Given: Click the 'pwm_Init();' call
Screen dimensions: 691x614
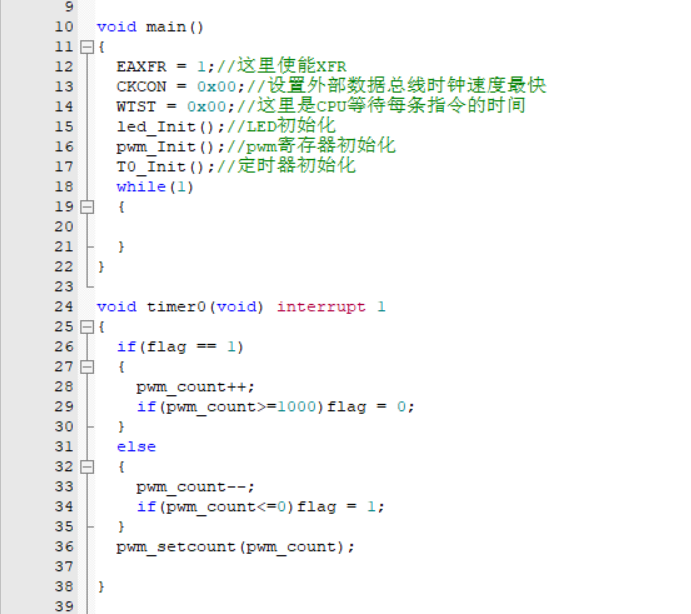Looking at the screenshot, I should pos(171,147).
